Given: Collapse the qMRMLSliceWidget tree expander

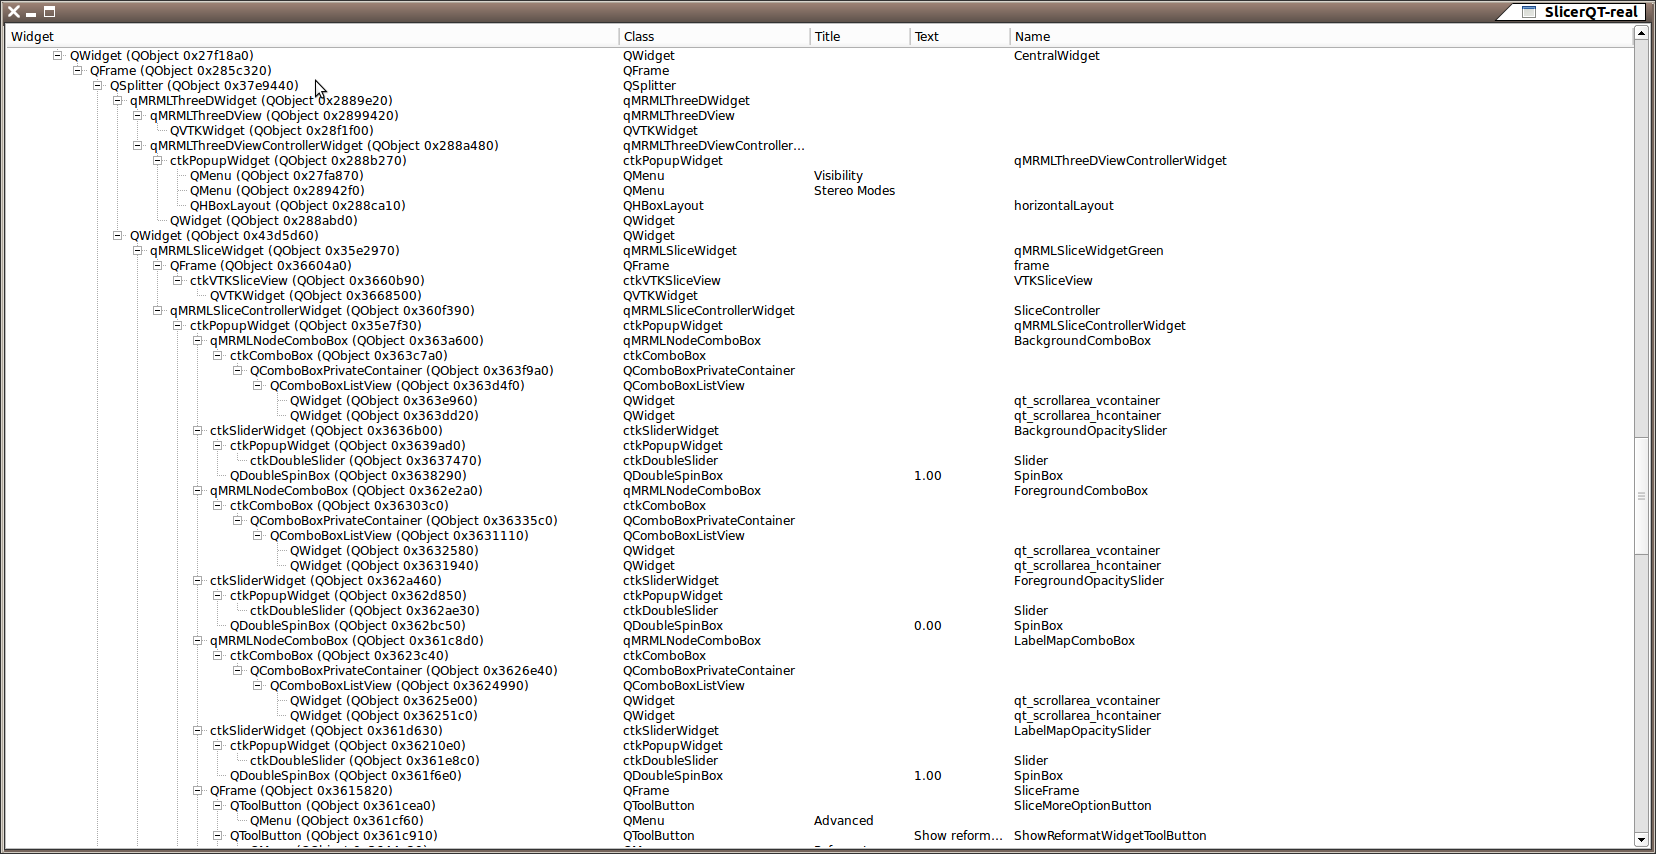Looking at the screenshot, I should [x=138, y=251].
